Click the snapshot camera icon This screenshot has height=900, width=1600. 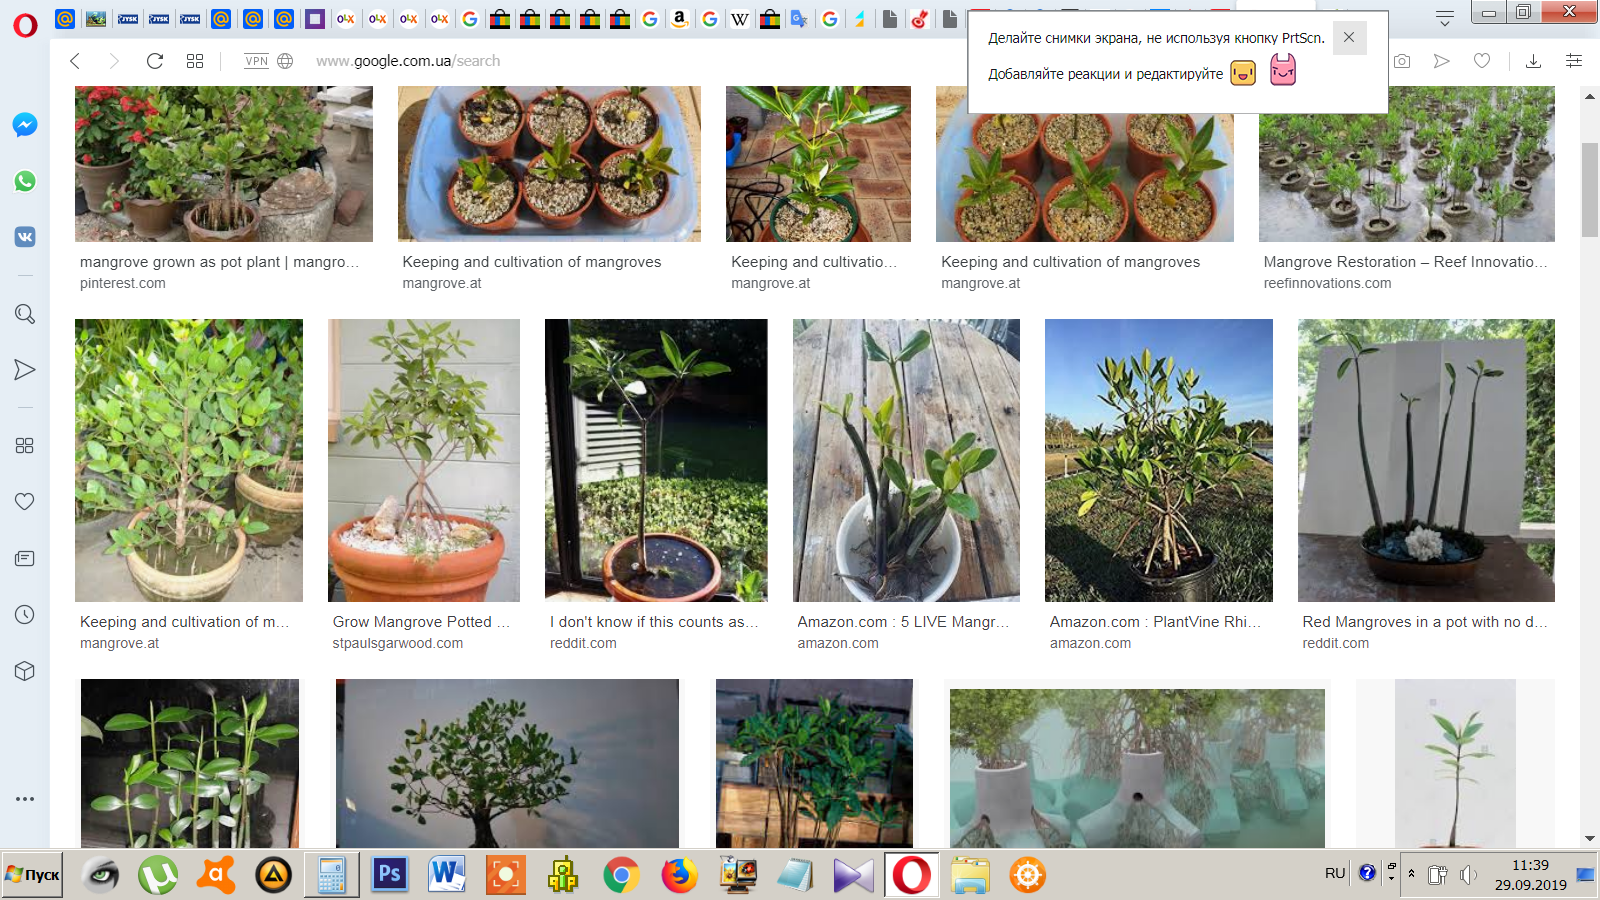coord(1402,61)
